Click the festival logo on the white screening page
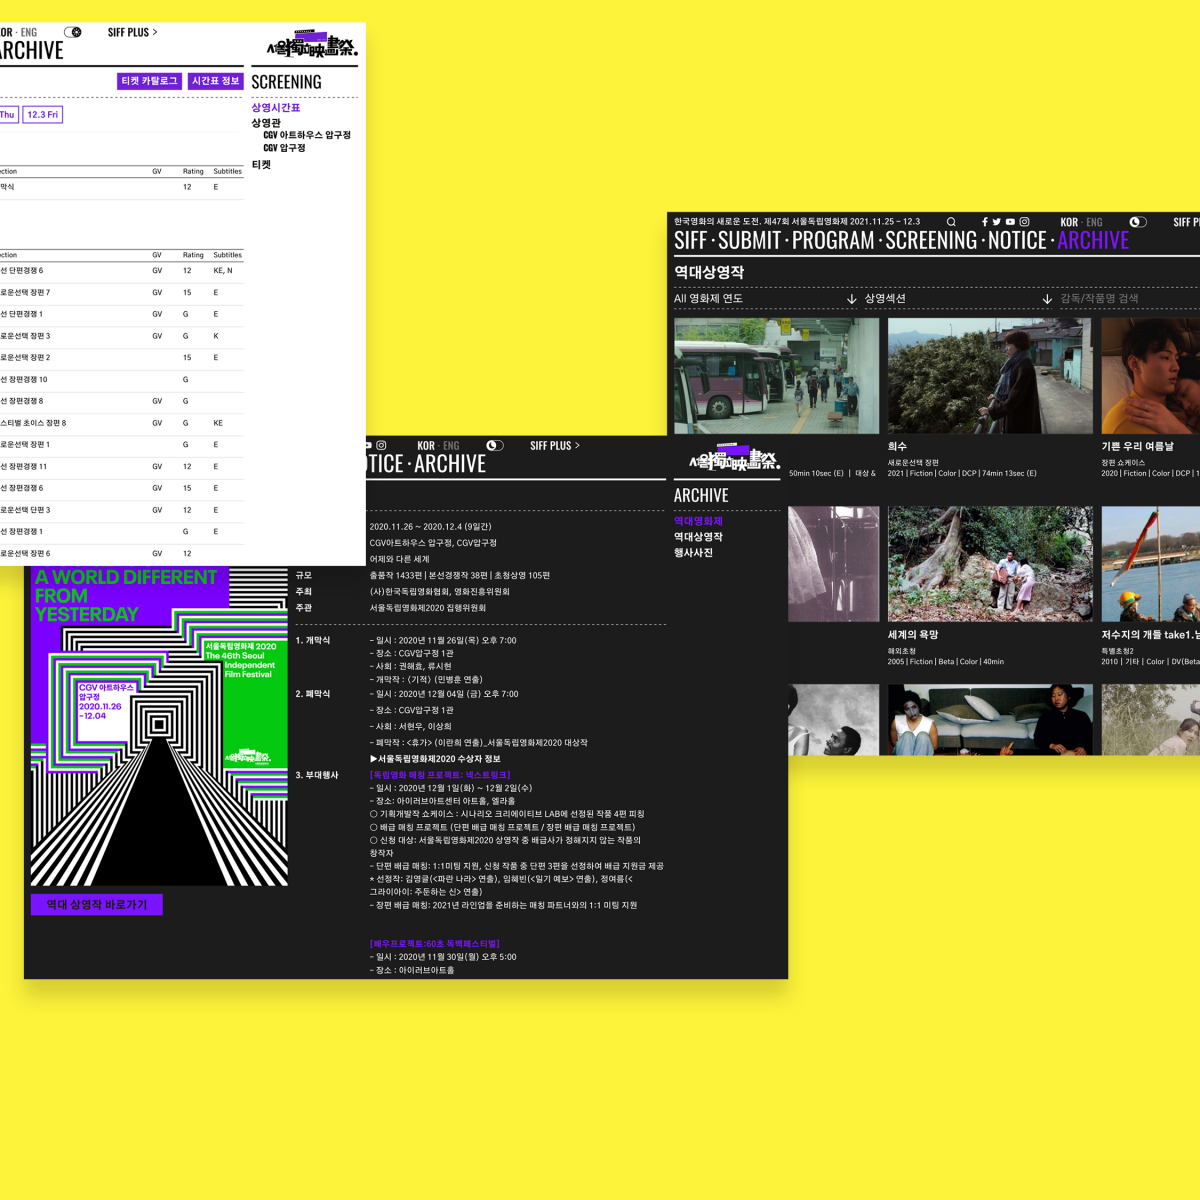Screen dimensions: 1200x1200 (x=312, y=46)
